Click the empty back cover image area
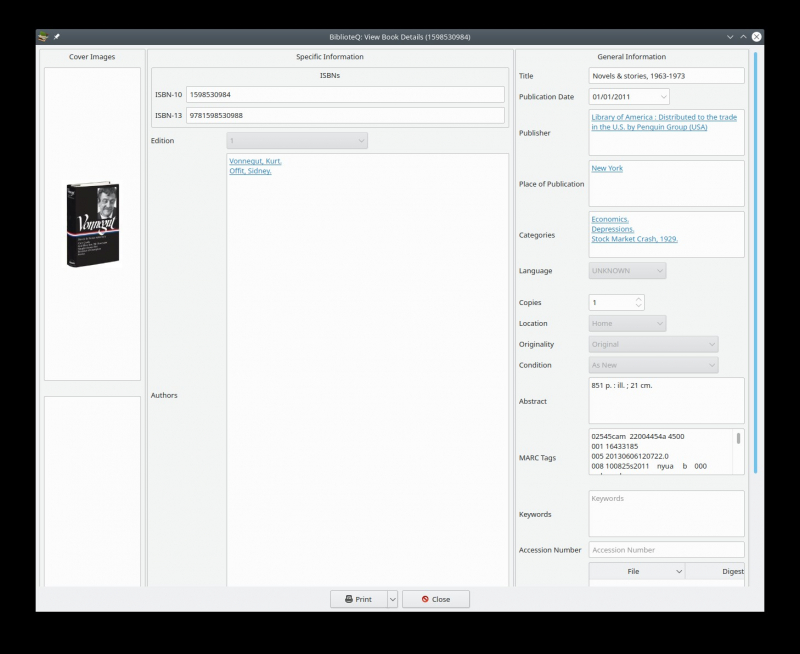Viewport: 800px width, 654px height. [x=92, y=492]
